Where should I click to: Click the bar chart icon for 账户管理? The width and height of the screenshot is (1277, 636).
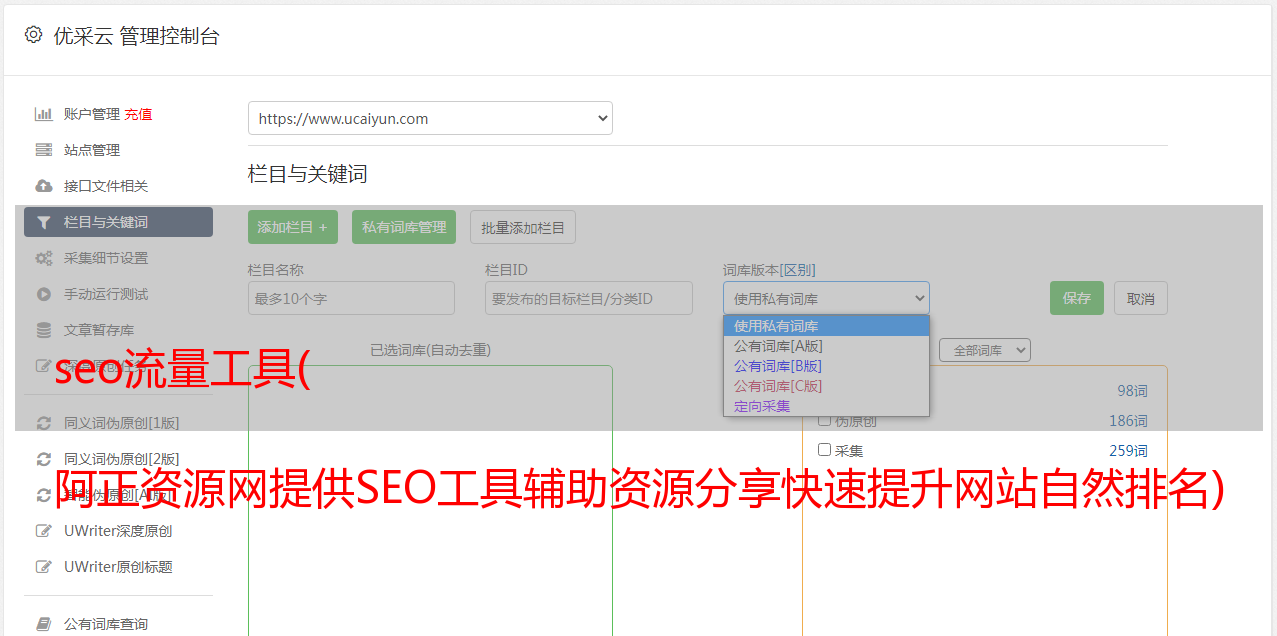[43, 114]
